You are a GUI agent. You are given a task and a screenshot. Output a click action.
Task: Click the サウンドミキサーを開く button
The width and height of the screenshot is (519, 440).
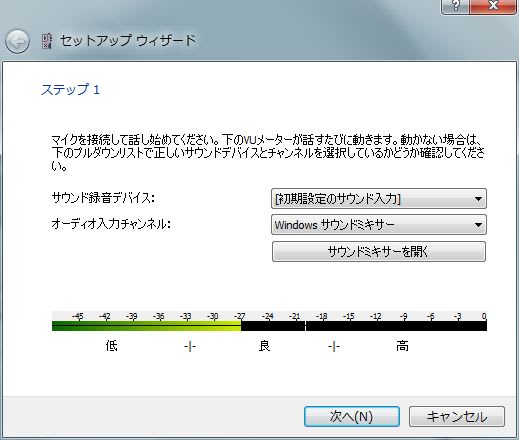(379, 251)
